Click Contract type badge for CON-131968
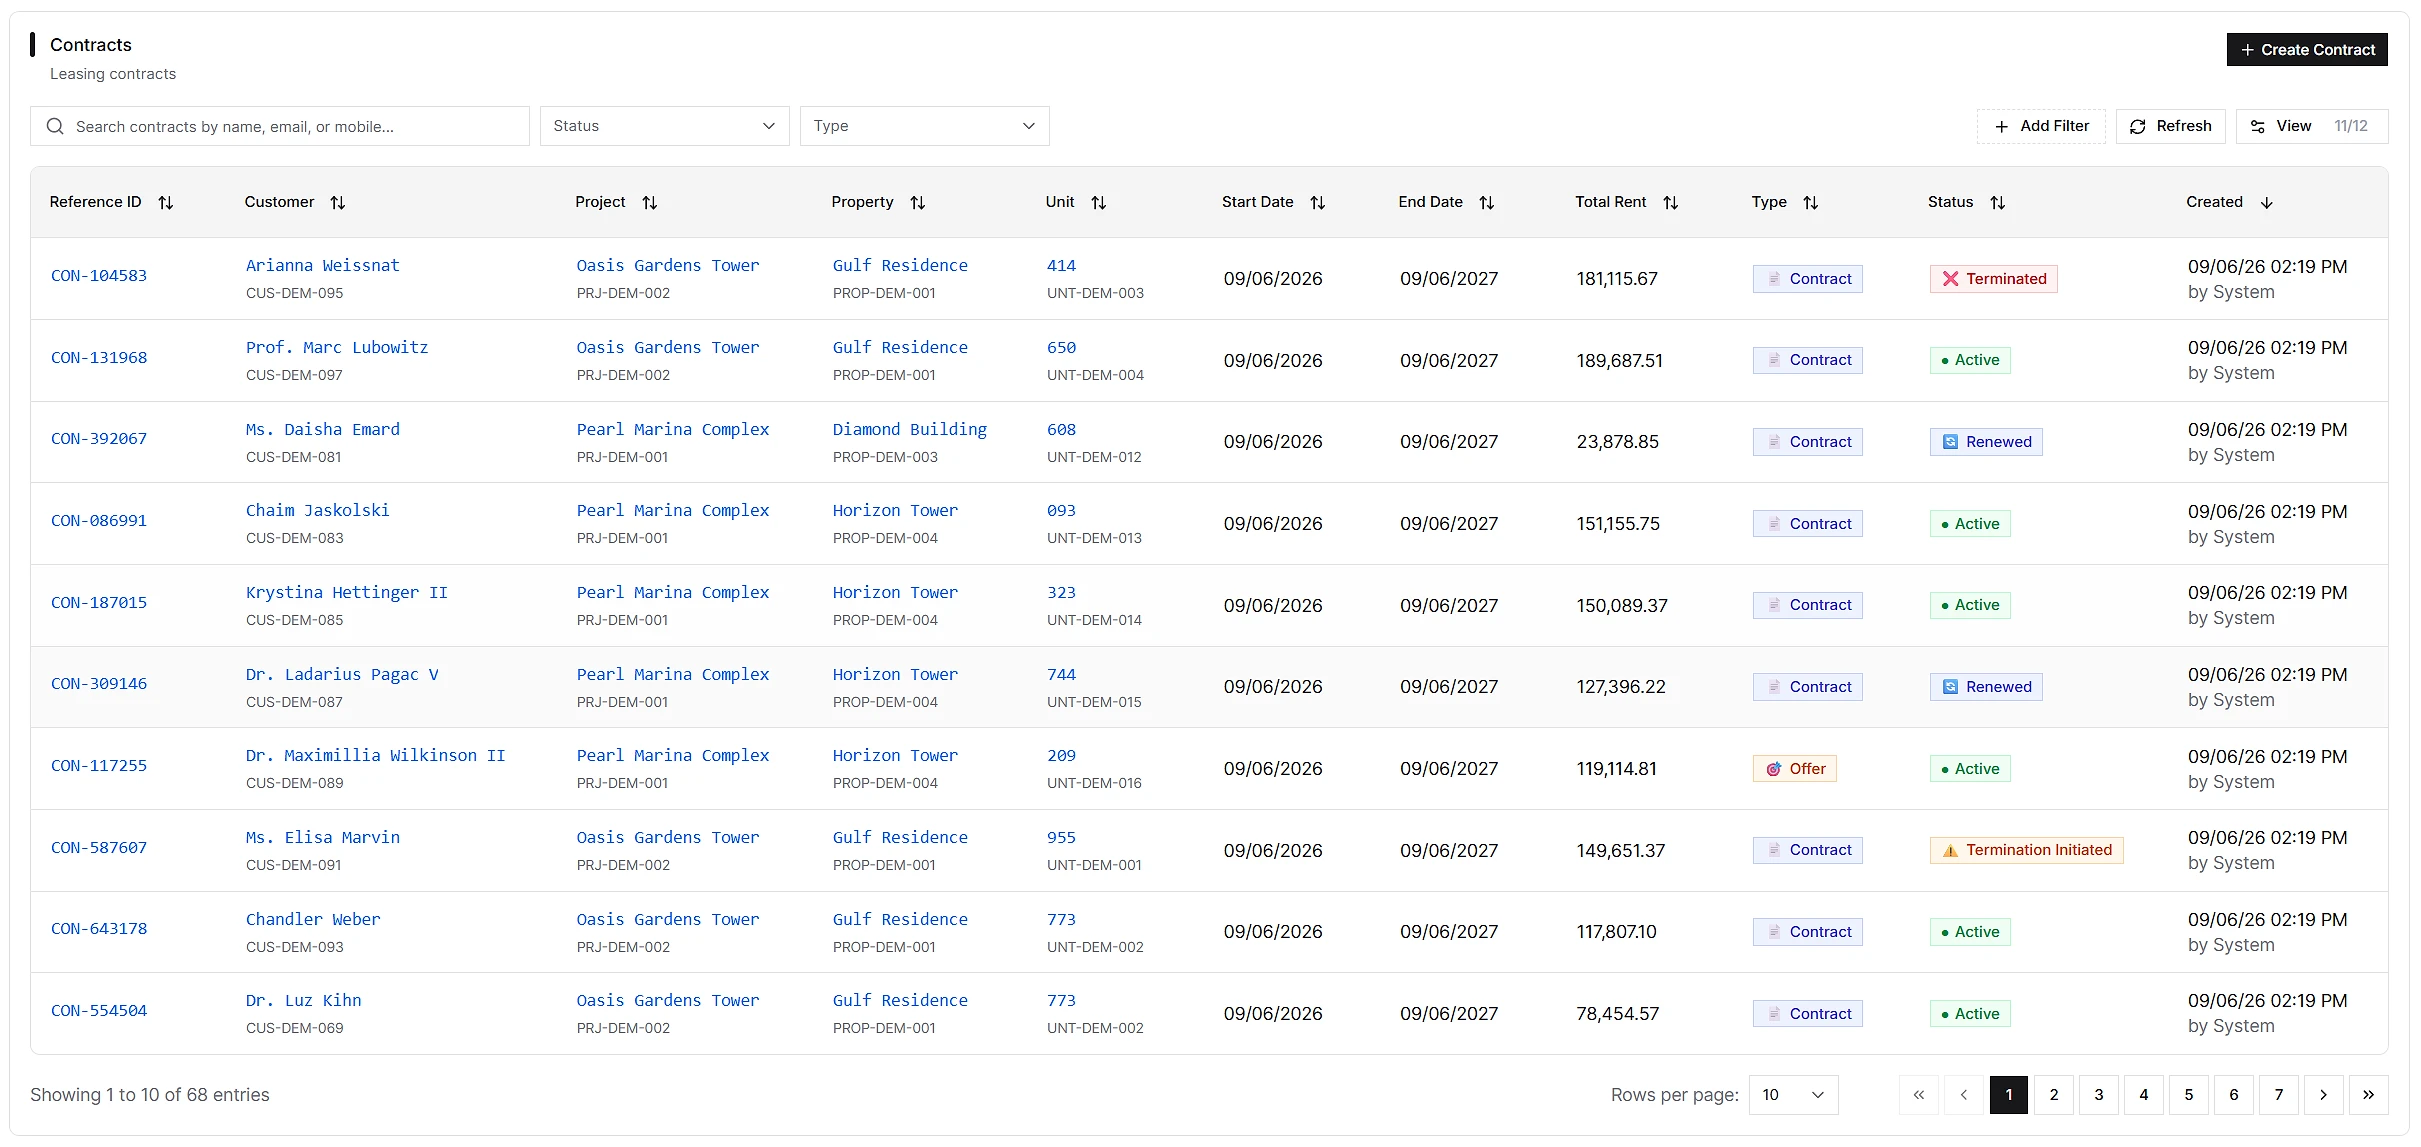This screenshot has height=1147, width=2421. [x=1808, y=360]
